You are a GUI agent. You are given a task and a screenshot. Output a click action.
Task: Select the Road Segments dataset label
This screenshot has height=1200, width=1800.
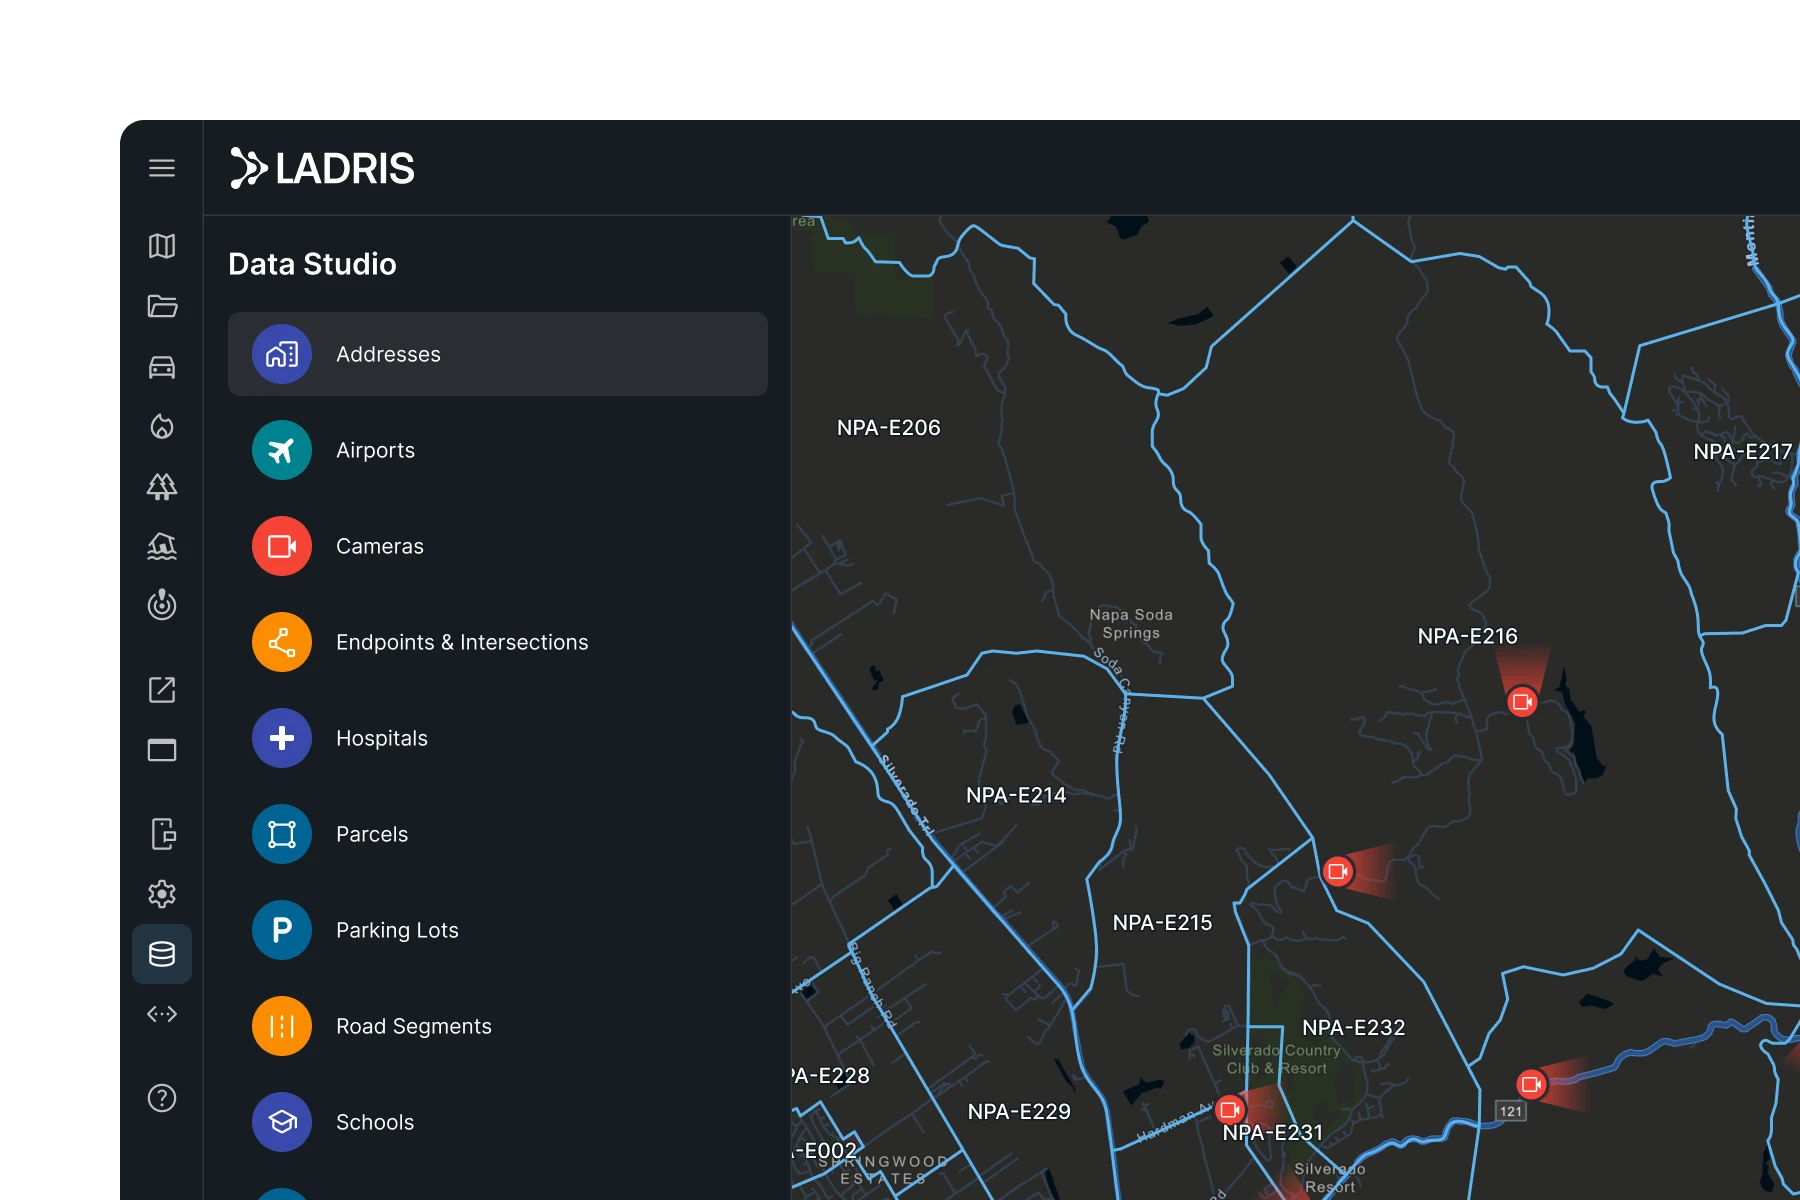414,1026
